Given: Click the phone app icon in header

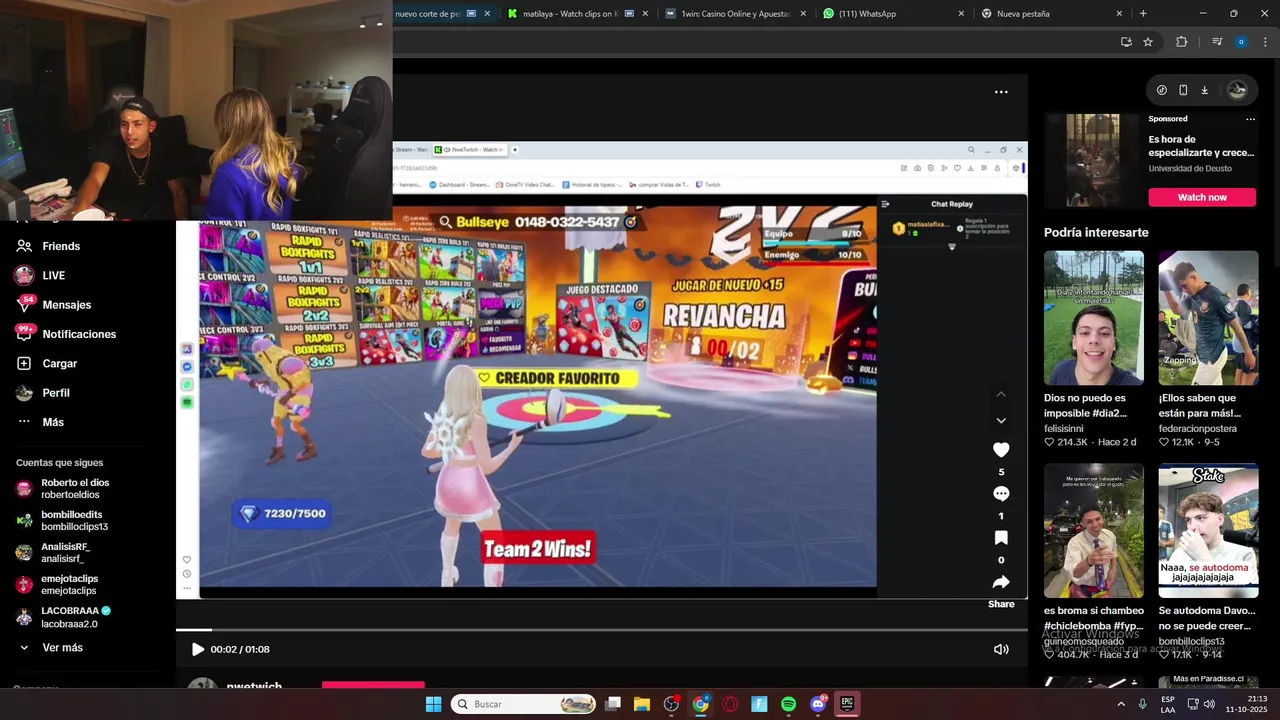Looking at the screenshot, I should coord(1183,90).
